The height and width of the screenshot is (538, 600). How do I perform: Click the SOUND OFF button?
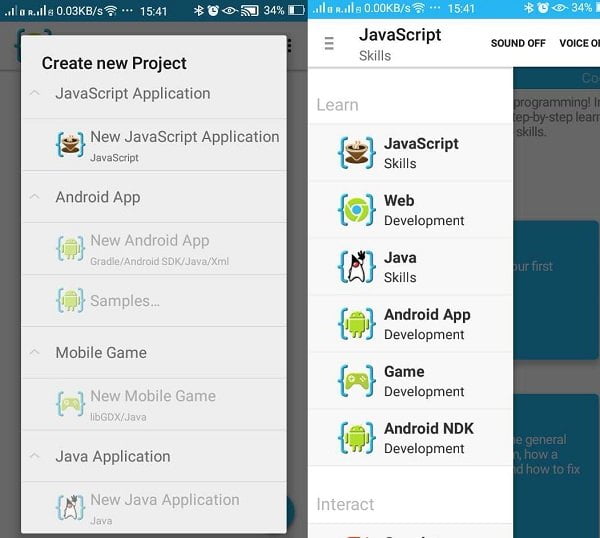click(x=518, y=43)
